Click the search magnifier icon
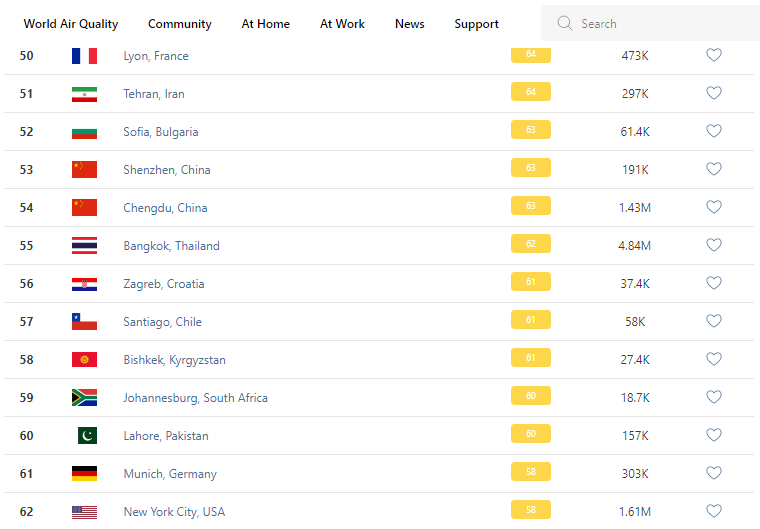The height and width of the screenshot is (529, 760). point(565,23)
